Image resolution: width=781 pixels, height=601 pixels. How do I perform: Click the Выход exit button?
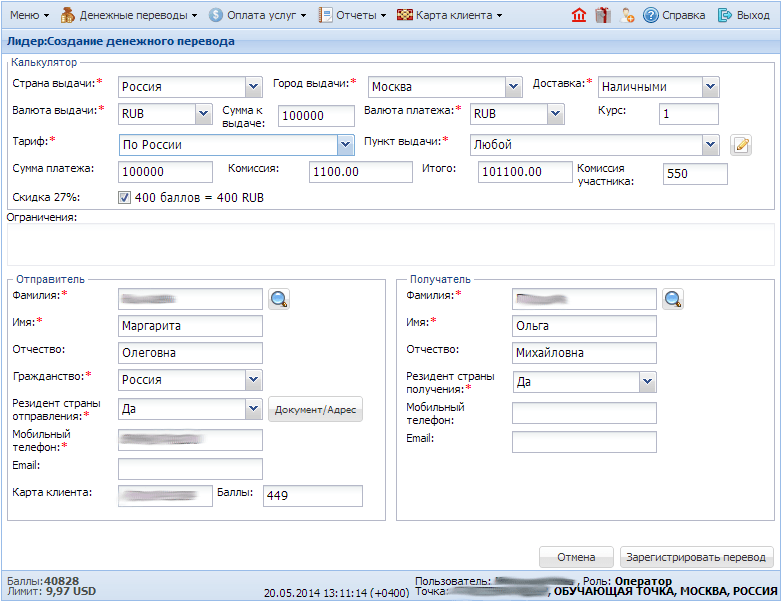click(x=743, y=15)
